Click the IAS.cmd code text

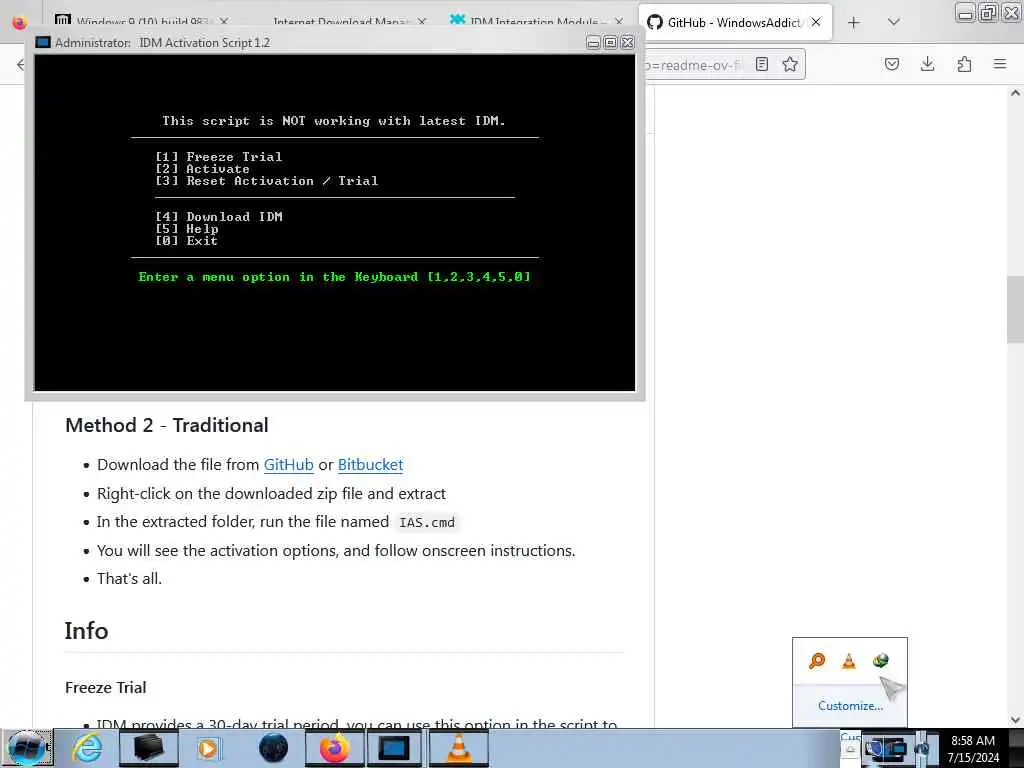(x=426, y=522)
